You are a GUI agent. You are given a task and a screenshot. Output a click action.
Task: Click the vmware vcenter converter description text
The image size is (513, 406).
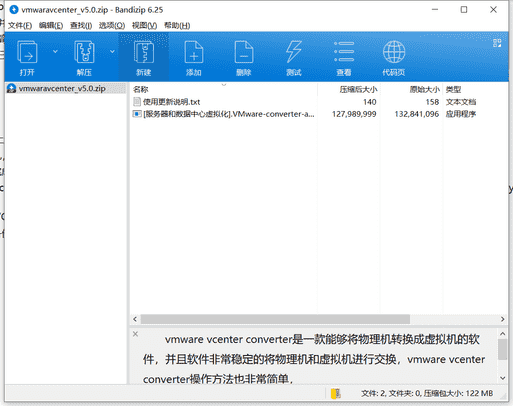314,359
